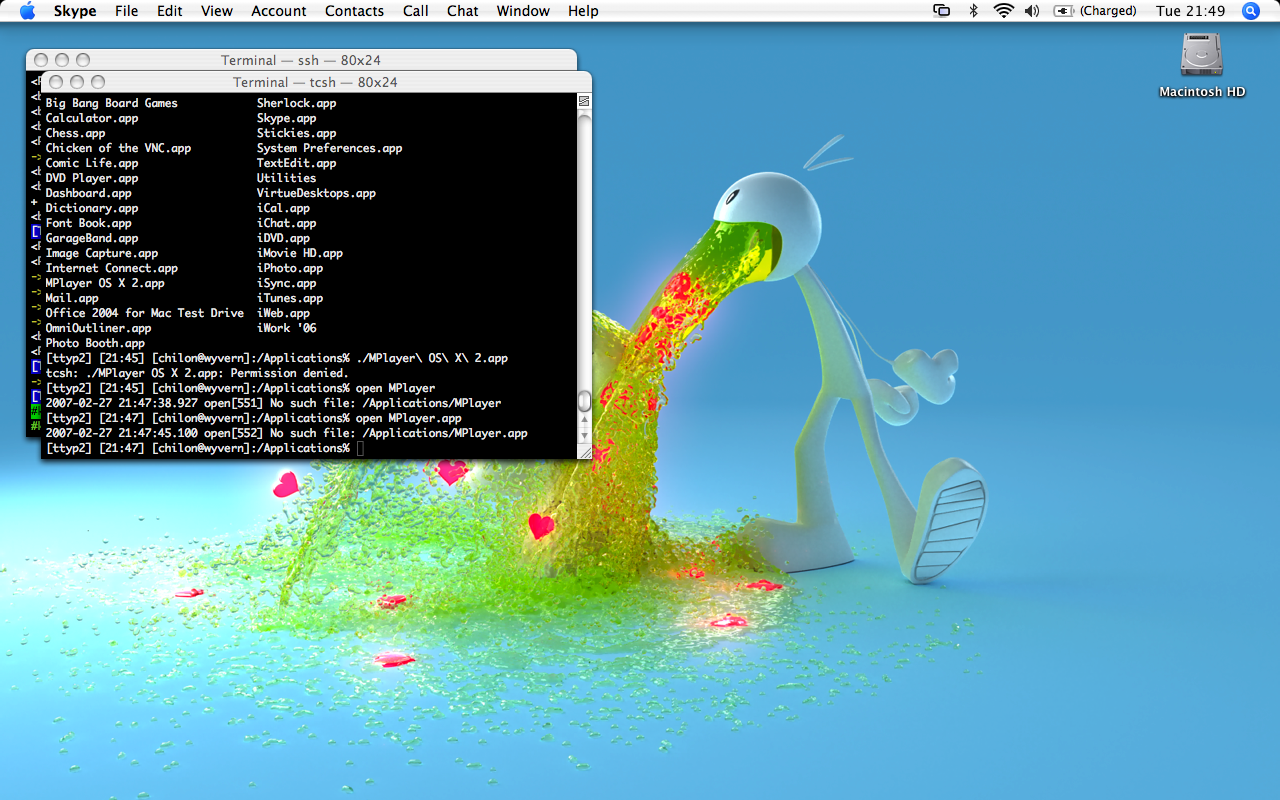Image resolution: width=1280 pixels, height=800 pixels.
Task: Click the tcsh terminal resize grip
Action: tap(584, 452)
